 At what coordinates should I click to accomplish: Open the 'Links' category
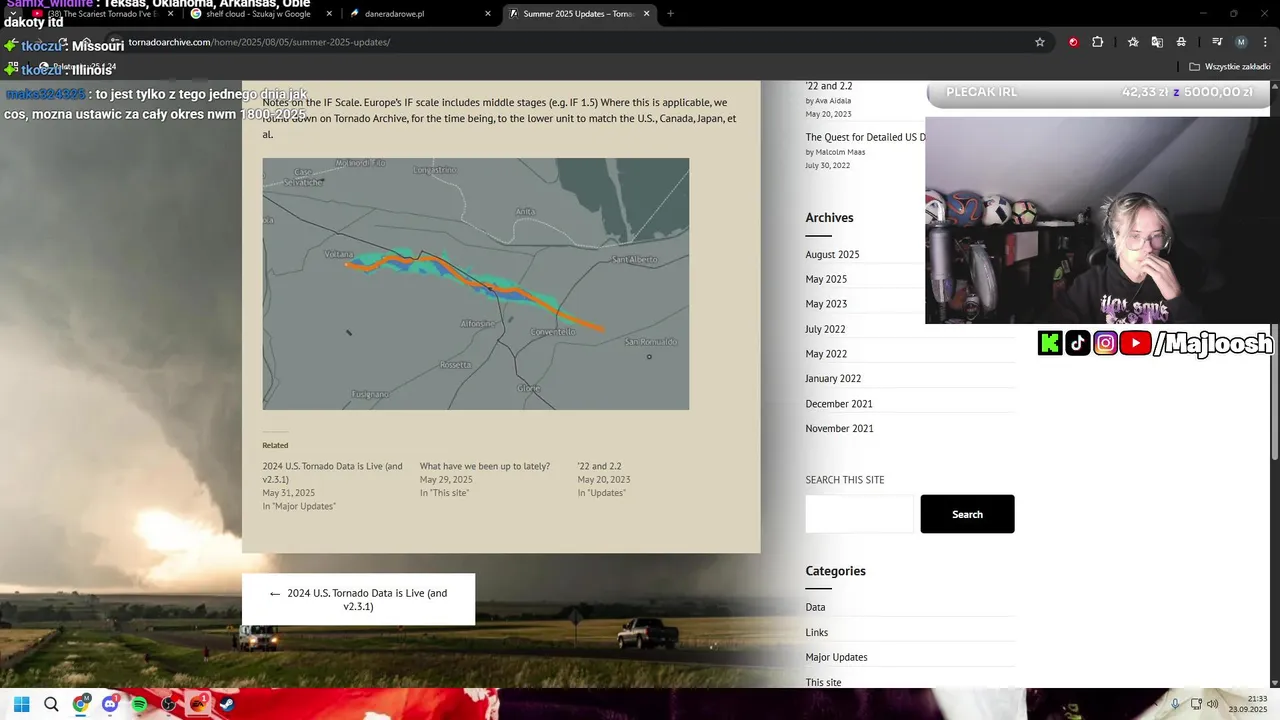(x=817, y=633)
